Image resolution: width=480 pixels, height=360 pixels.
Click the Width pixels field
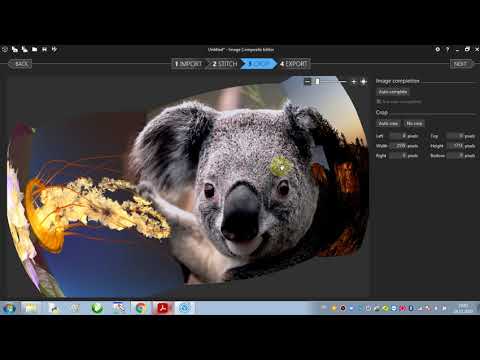click(x=398, y=146)
